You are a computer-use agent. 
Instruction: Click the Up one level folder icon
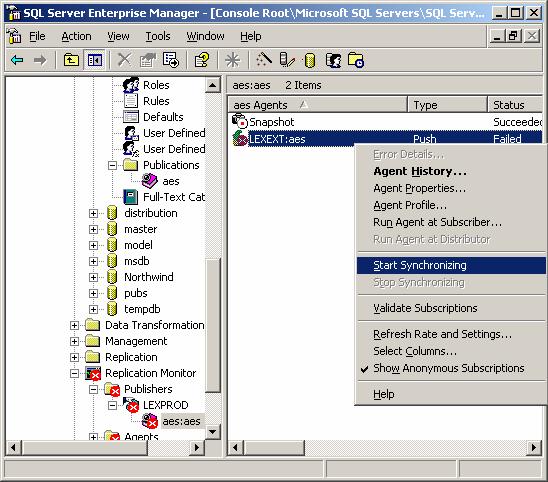point(71,60)
